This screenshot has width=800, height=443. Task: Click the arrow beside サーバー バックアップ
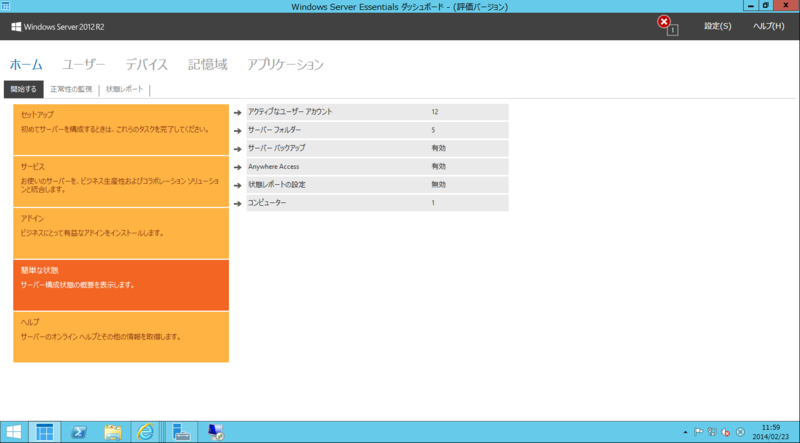point(237,149)
